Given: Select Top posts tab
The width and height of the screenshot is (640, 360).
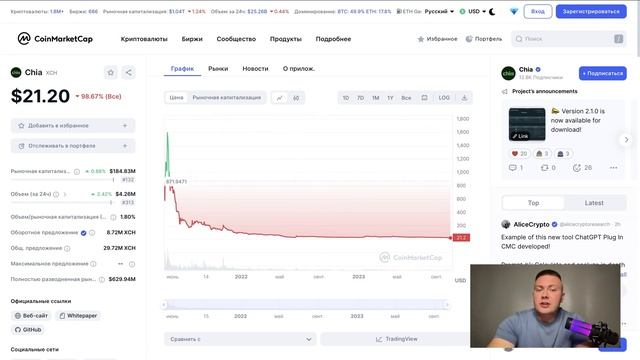Looking at the screenshot, I should [533, 203].
